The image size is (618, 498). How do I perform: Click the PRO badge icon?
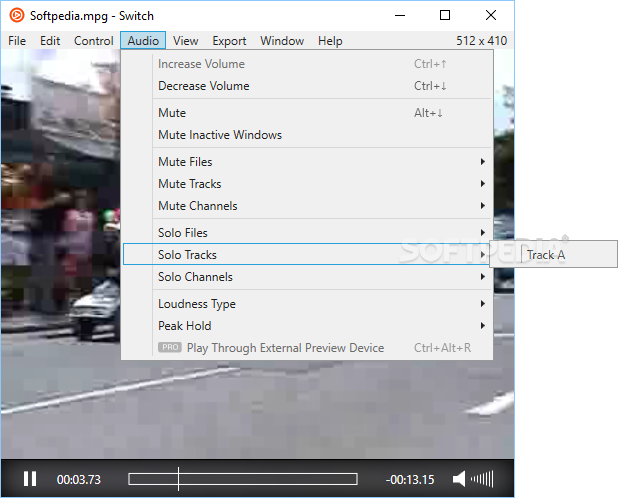pos(169,347)
